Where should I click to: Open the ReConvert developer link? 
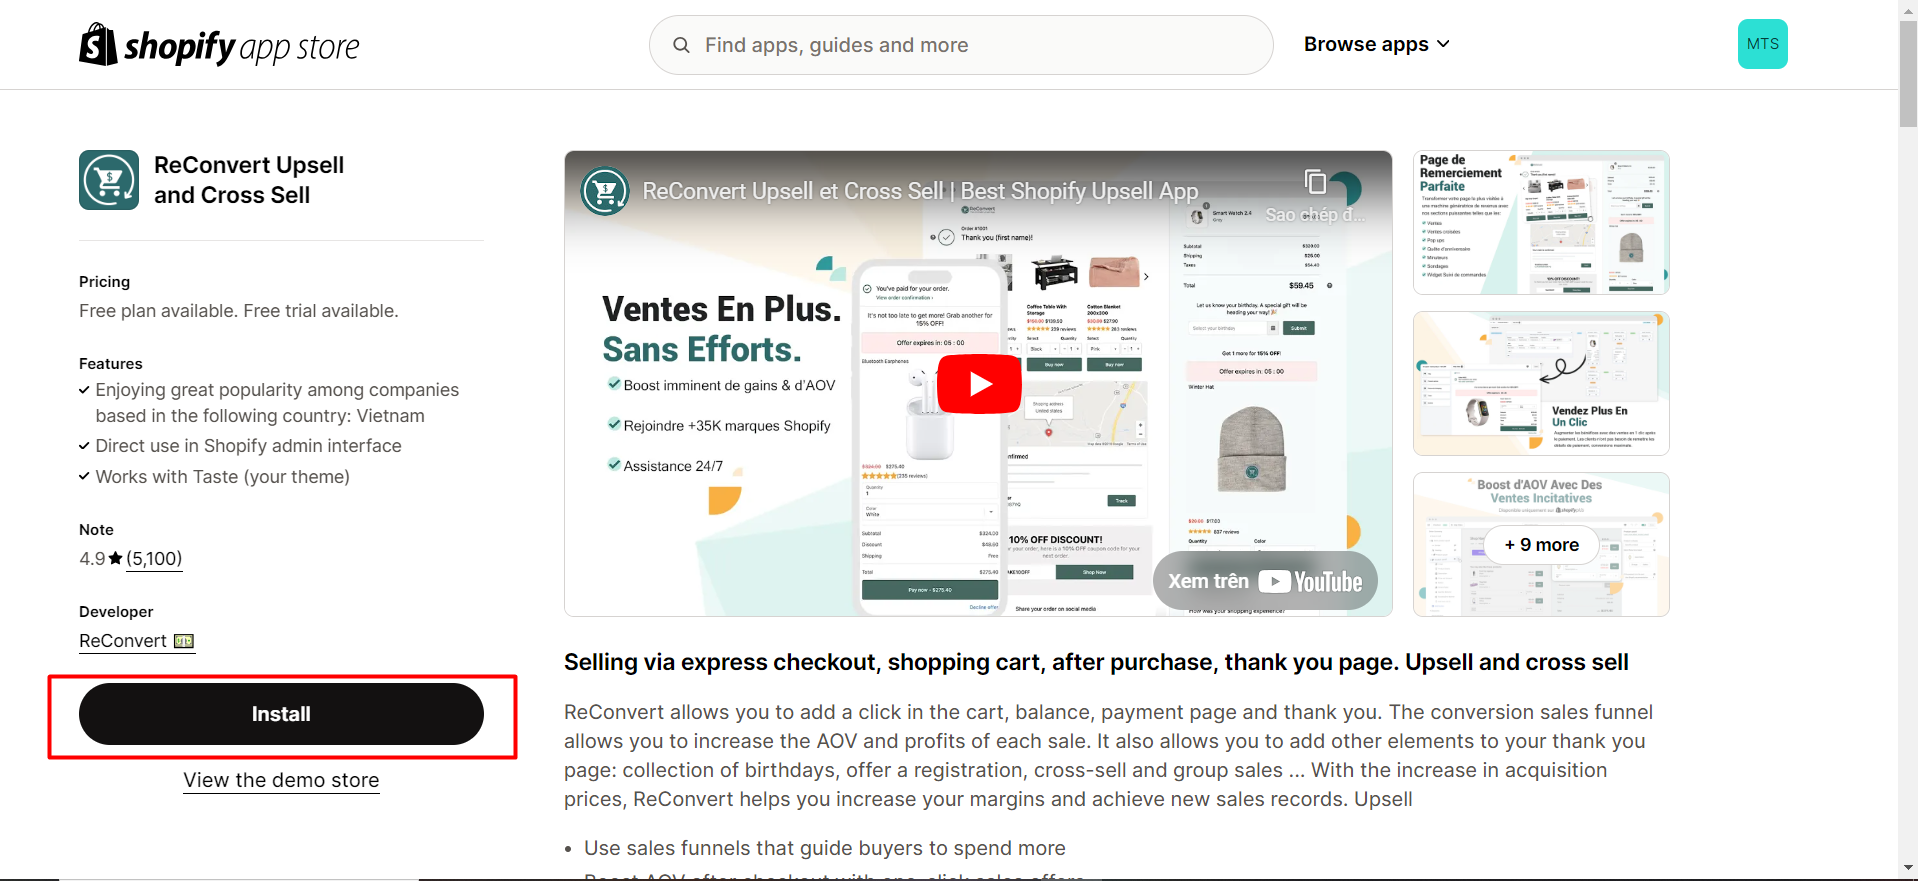[x=123, y=641]
